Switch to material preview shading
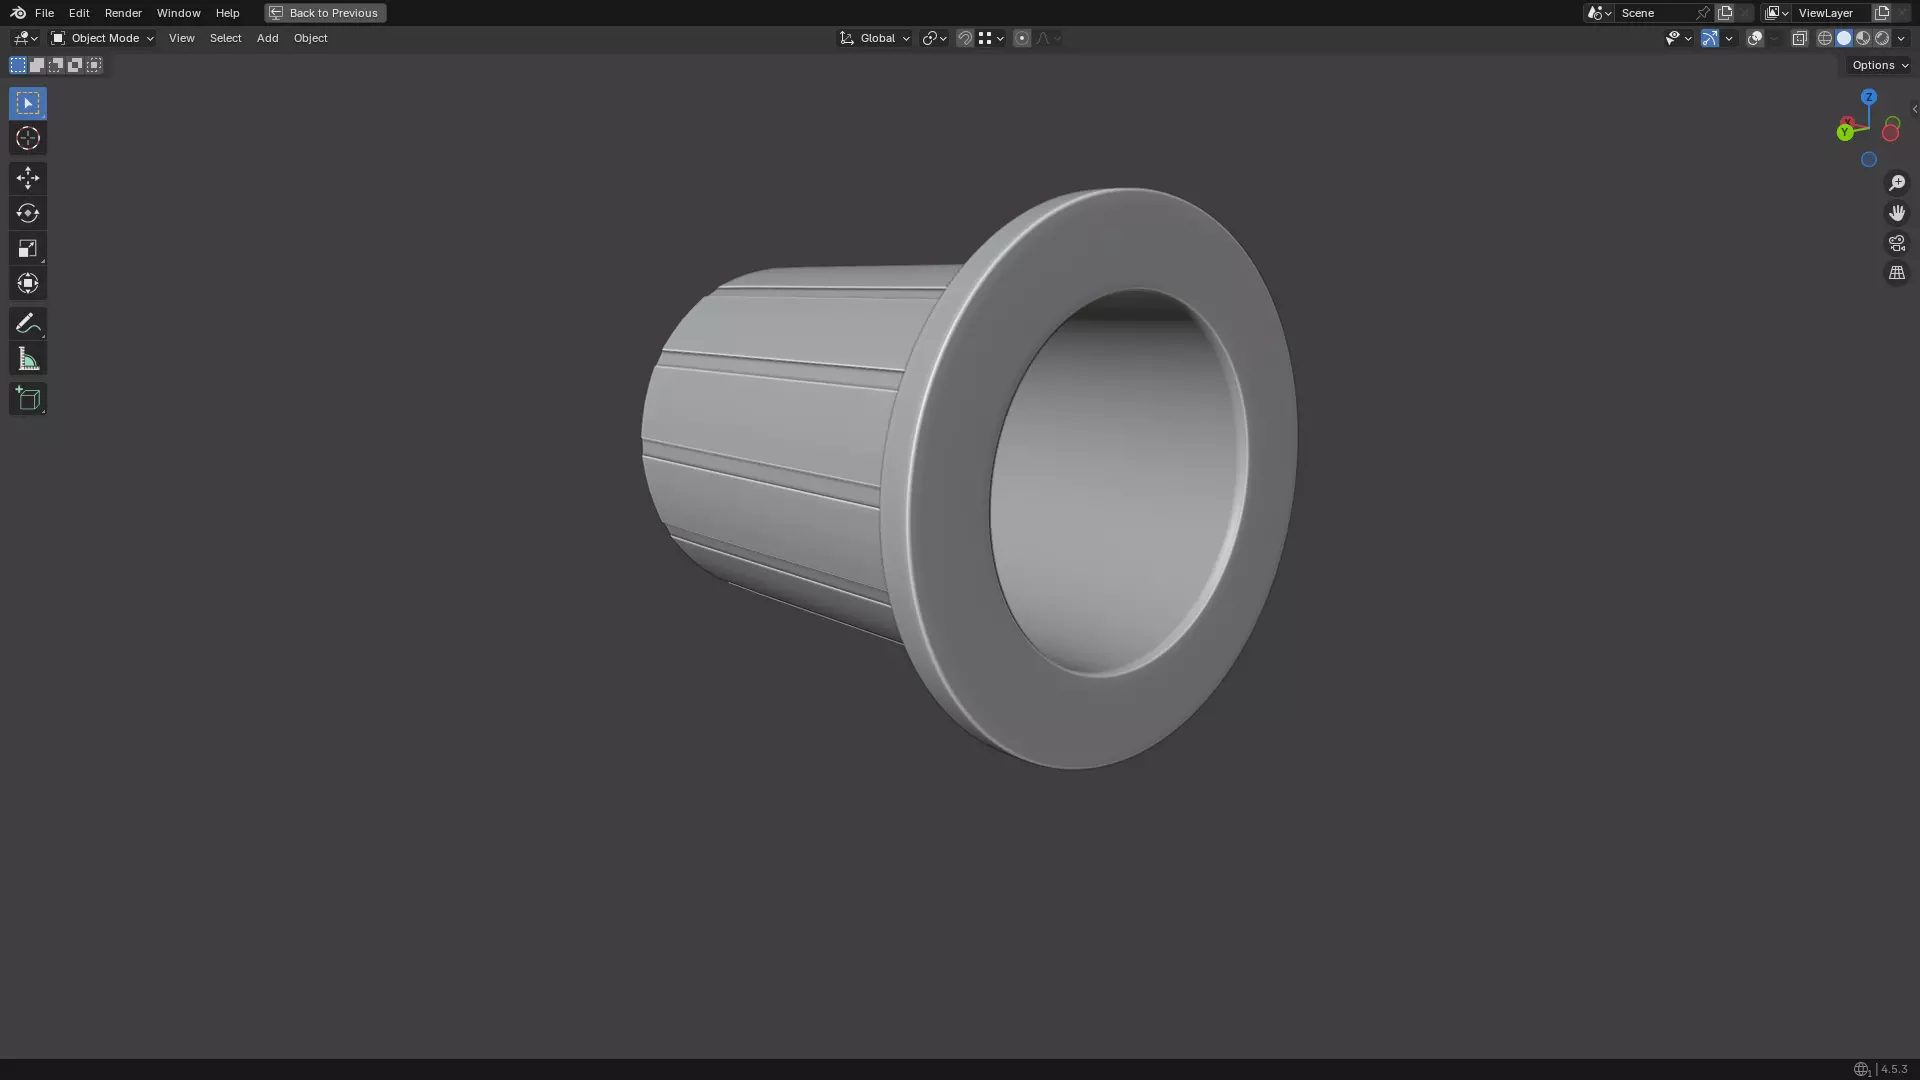 pyautogui.click(x=1863, y=38)
